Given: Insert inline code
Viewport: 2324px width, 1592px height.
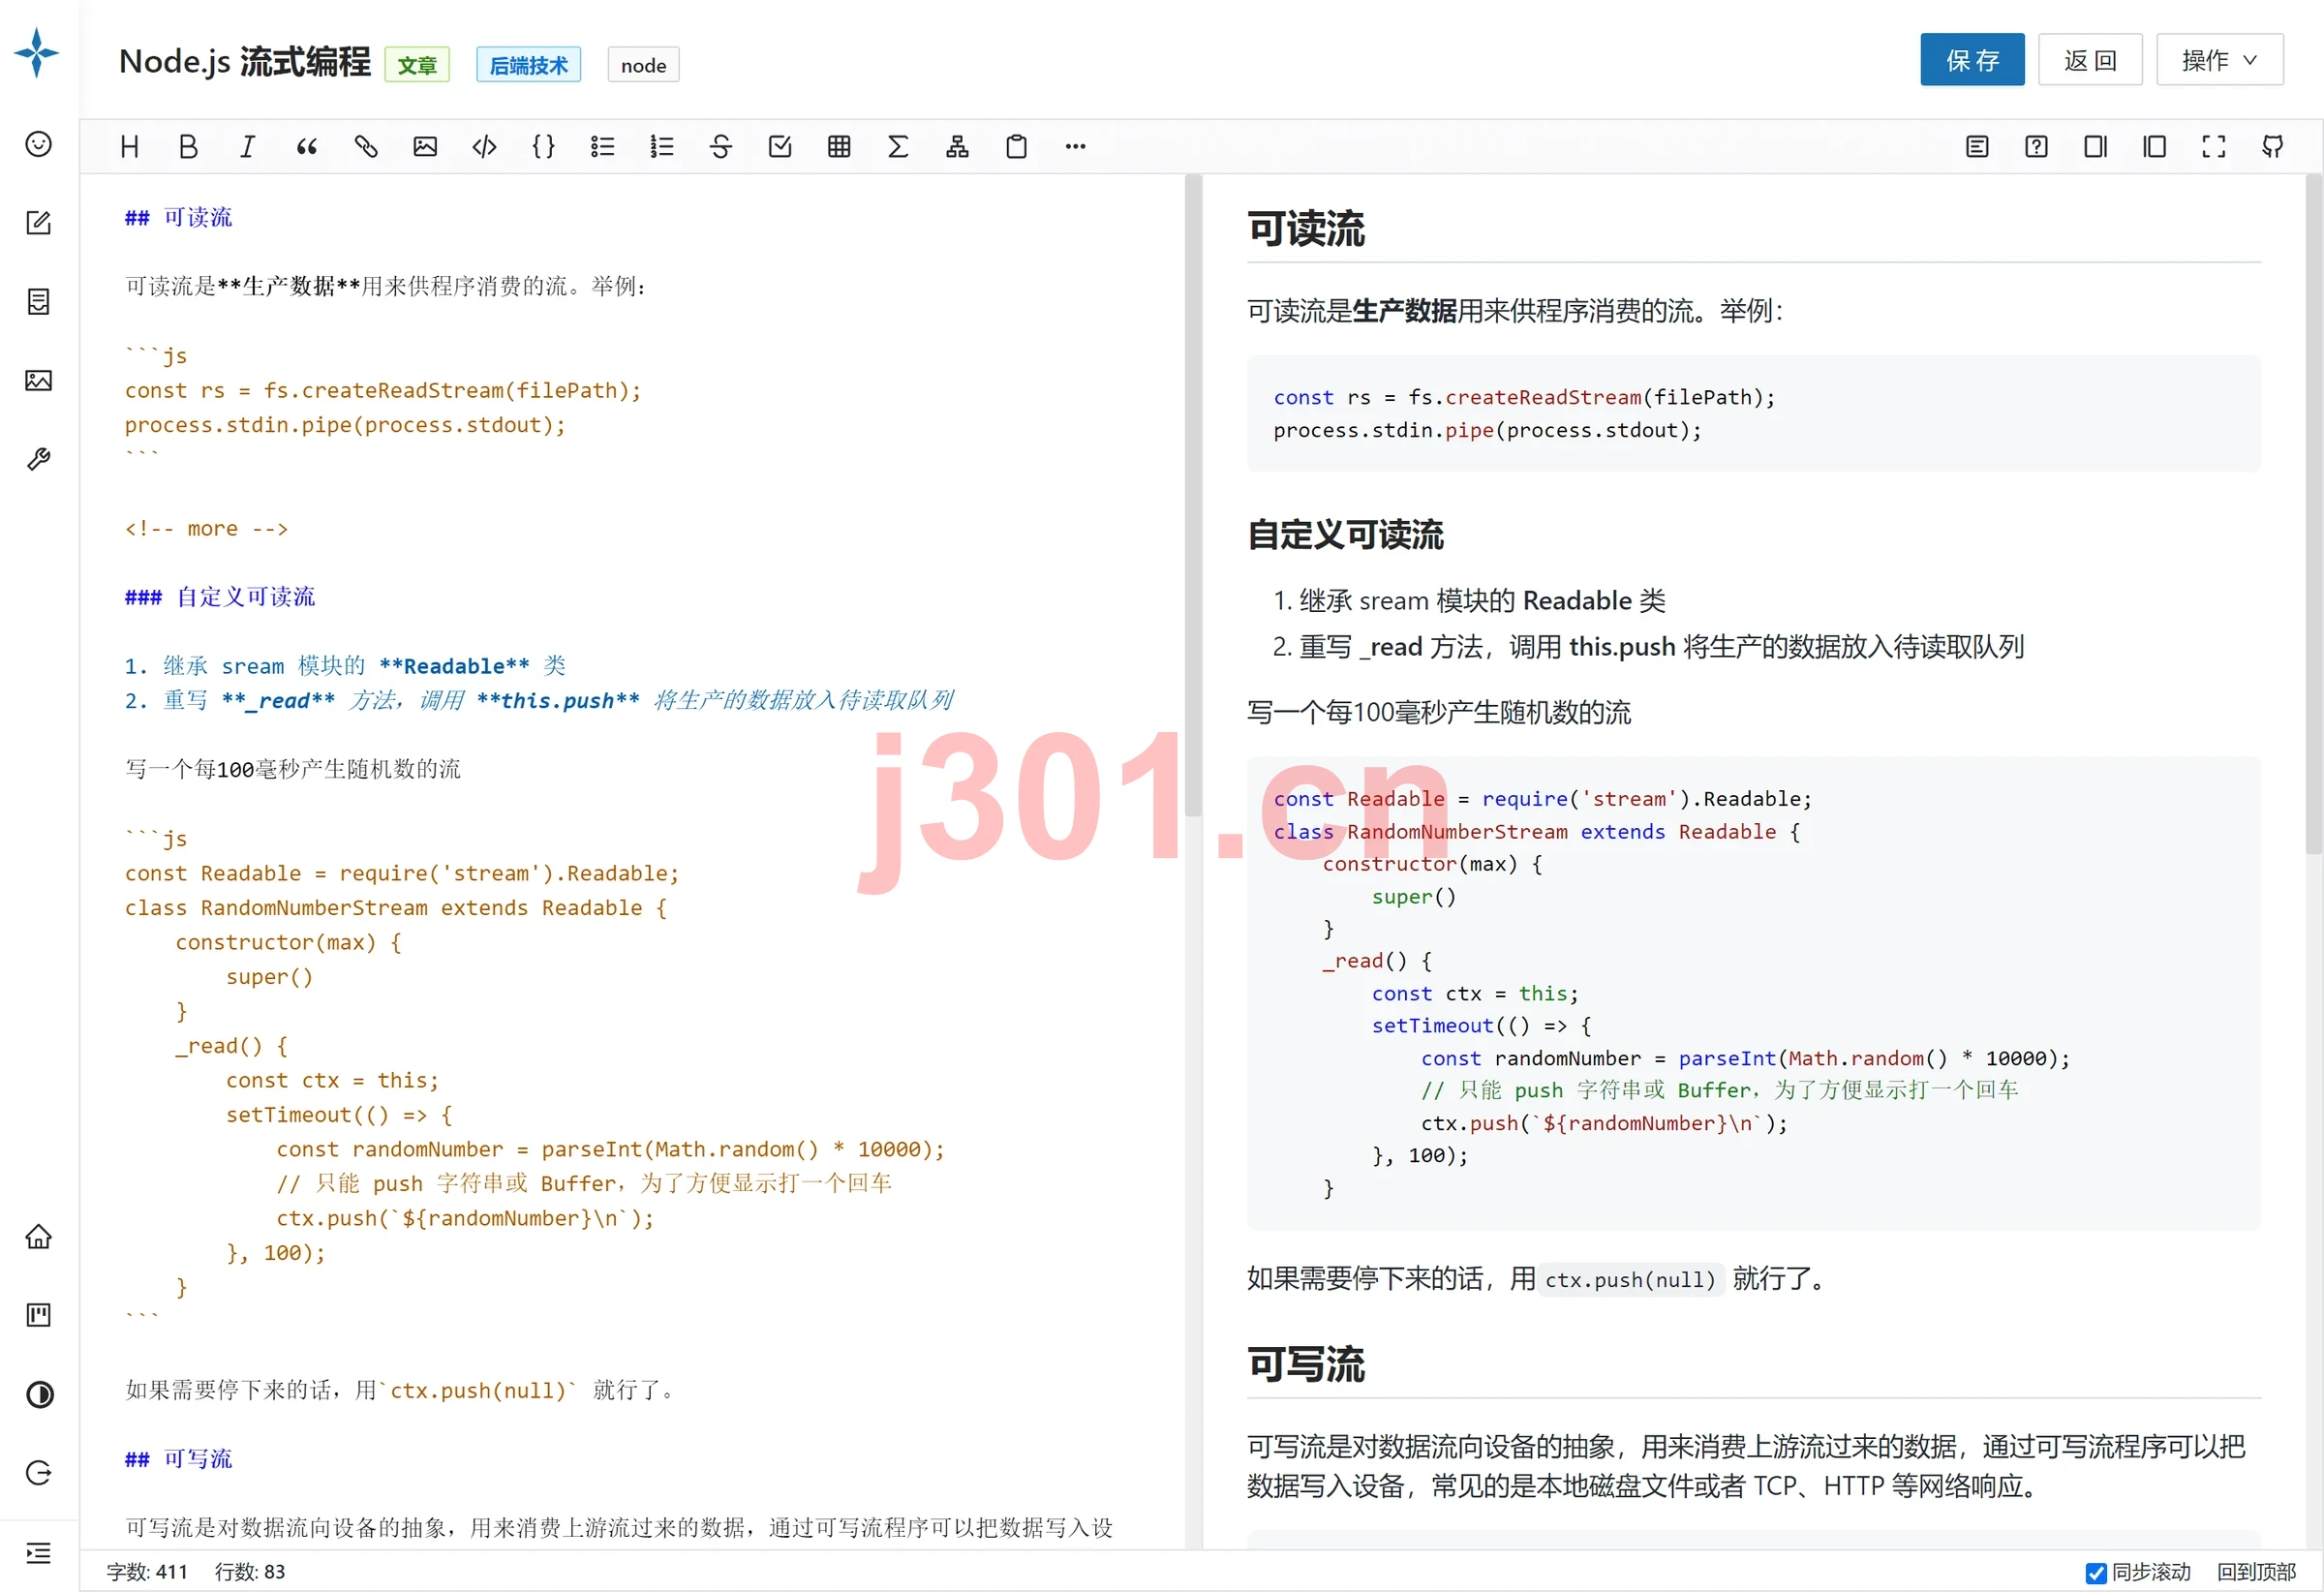Looking at the screenshot, I should click(x=484, y=147).
